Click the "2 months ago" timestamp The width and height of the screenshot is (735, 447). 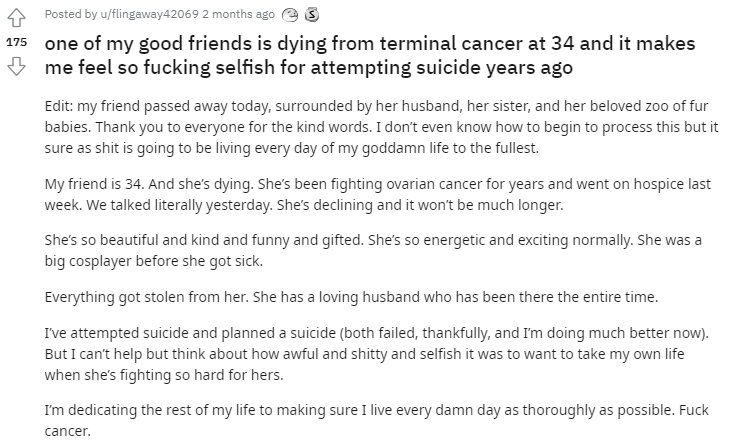(x=239, y=15)
